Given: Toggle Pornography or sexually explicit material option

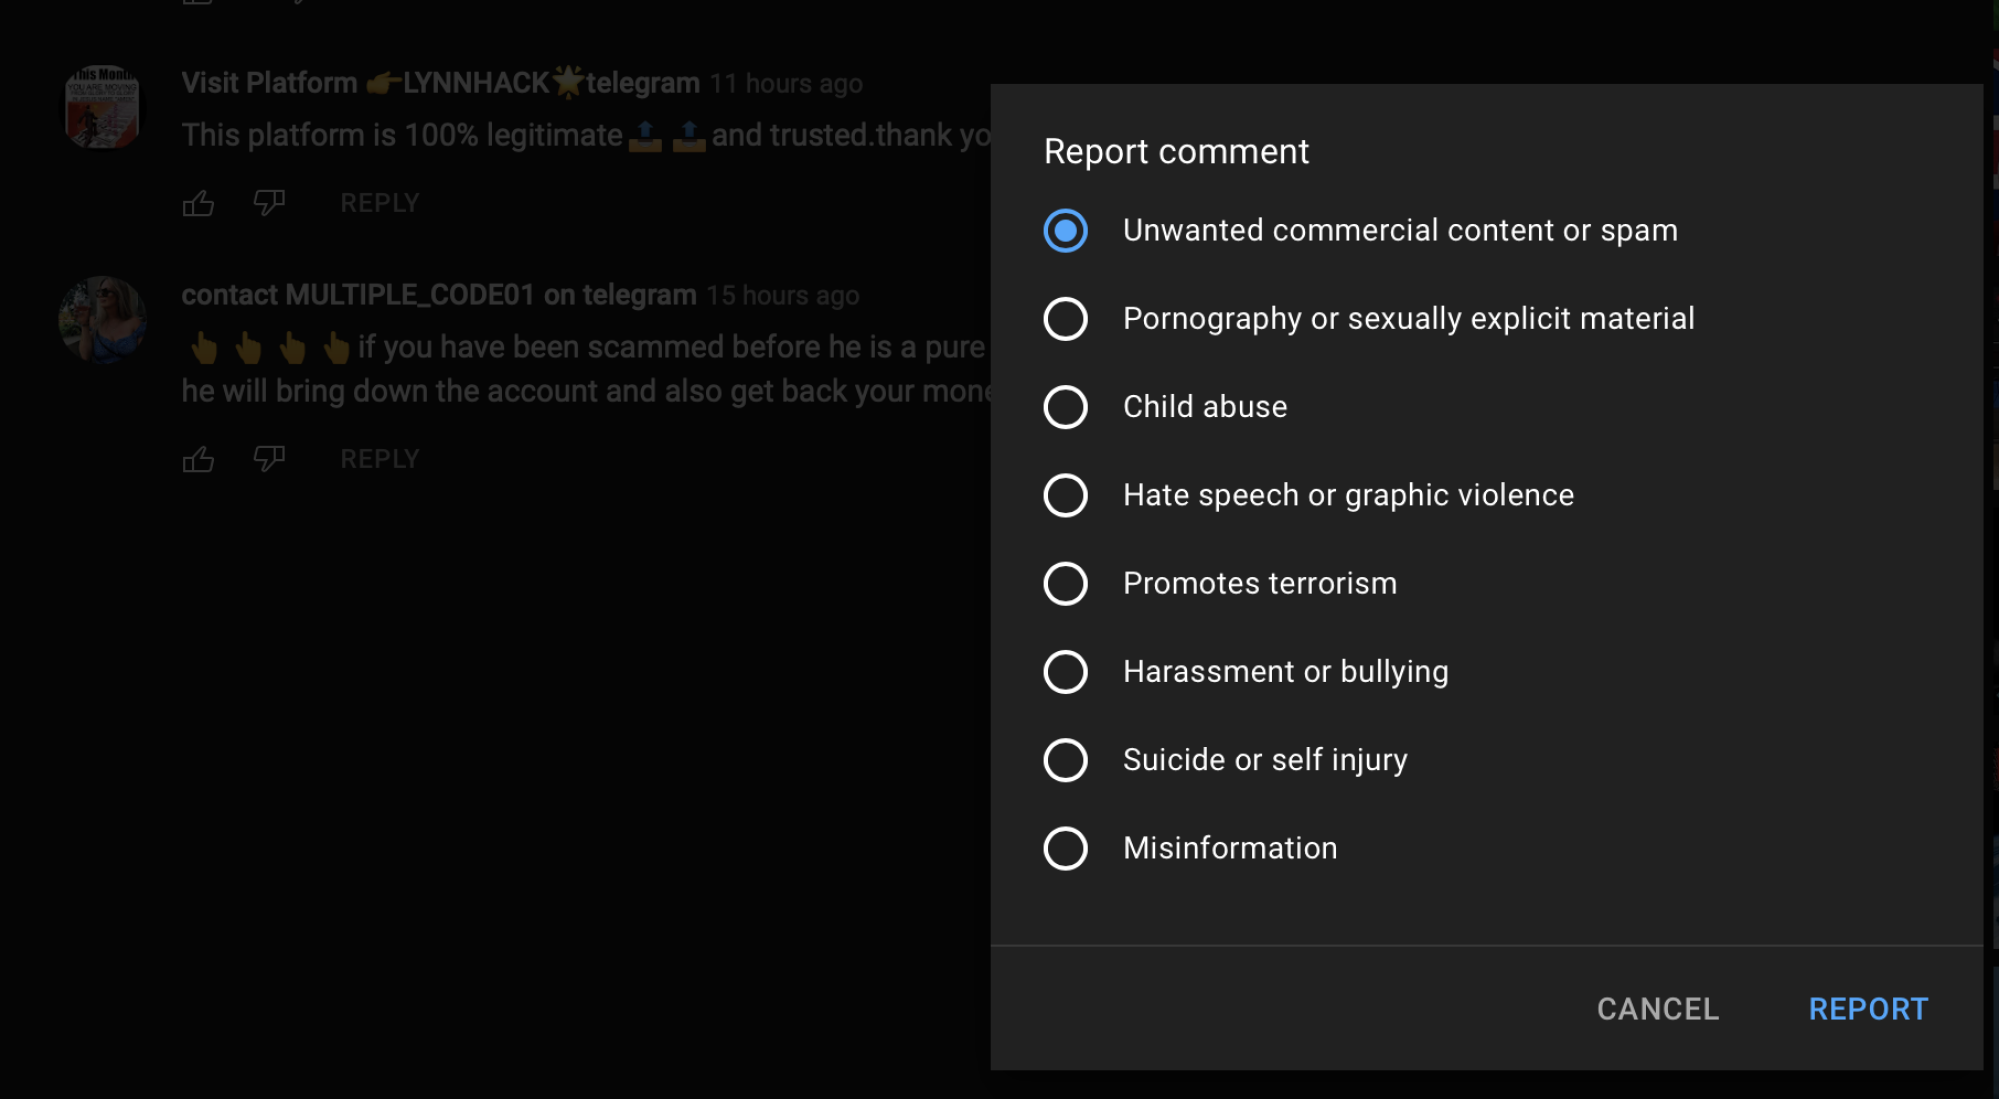Looking at the screenshot, I should (1064, 318).
